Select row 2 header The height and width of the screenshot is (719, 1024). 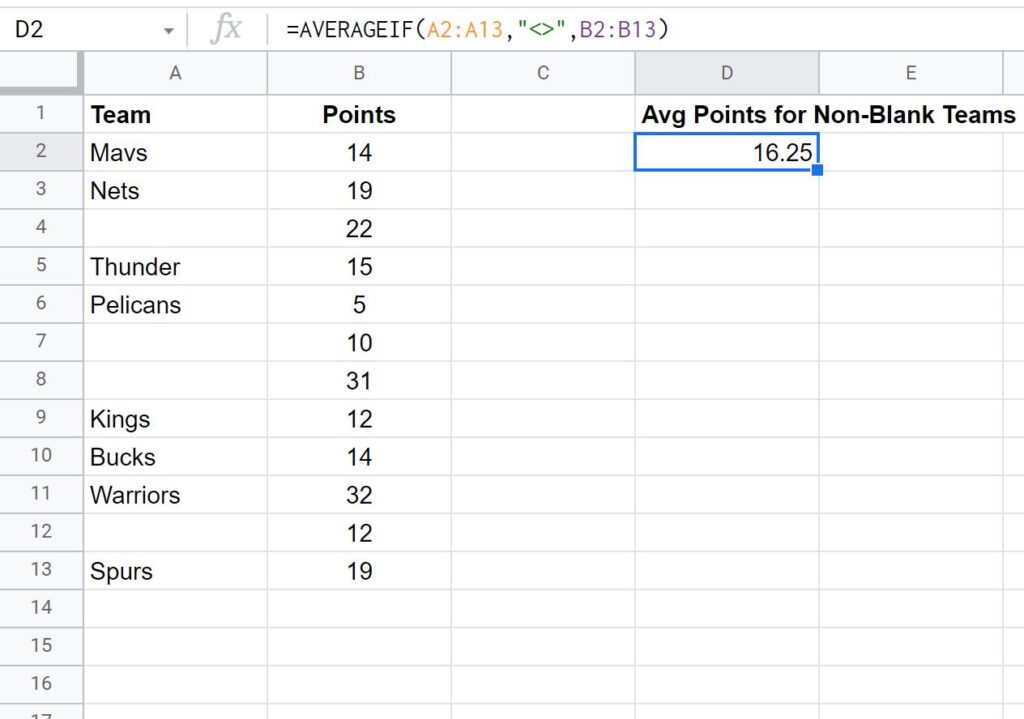click(x=41, y=152)
